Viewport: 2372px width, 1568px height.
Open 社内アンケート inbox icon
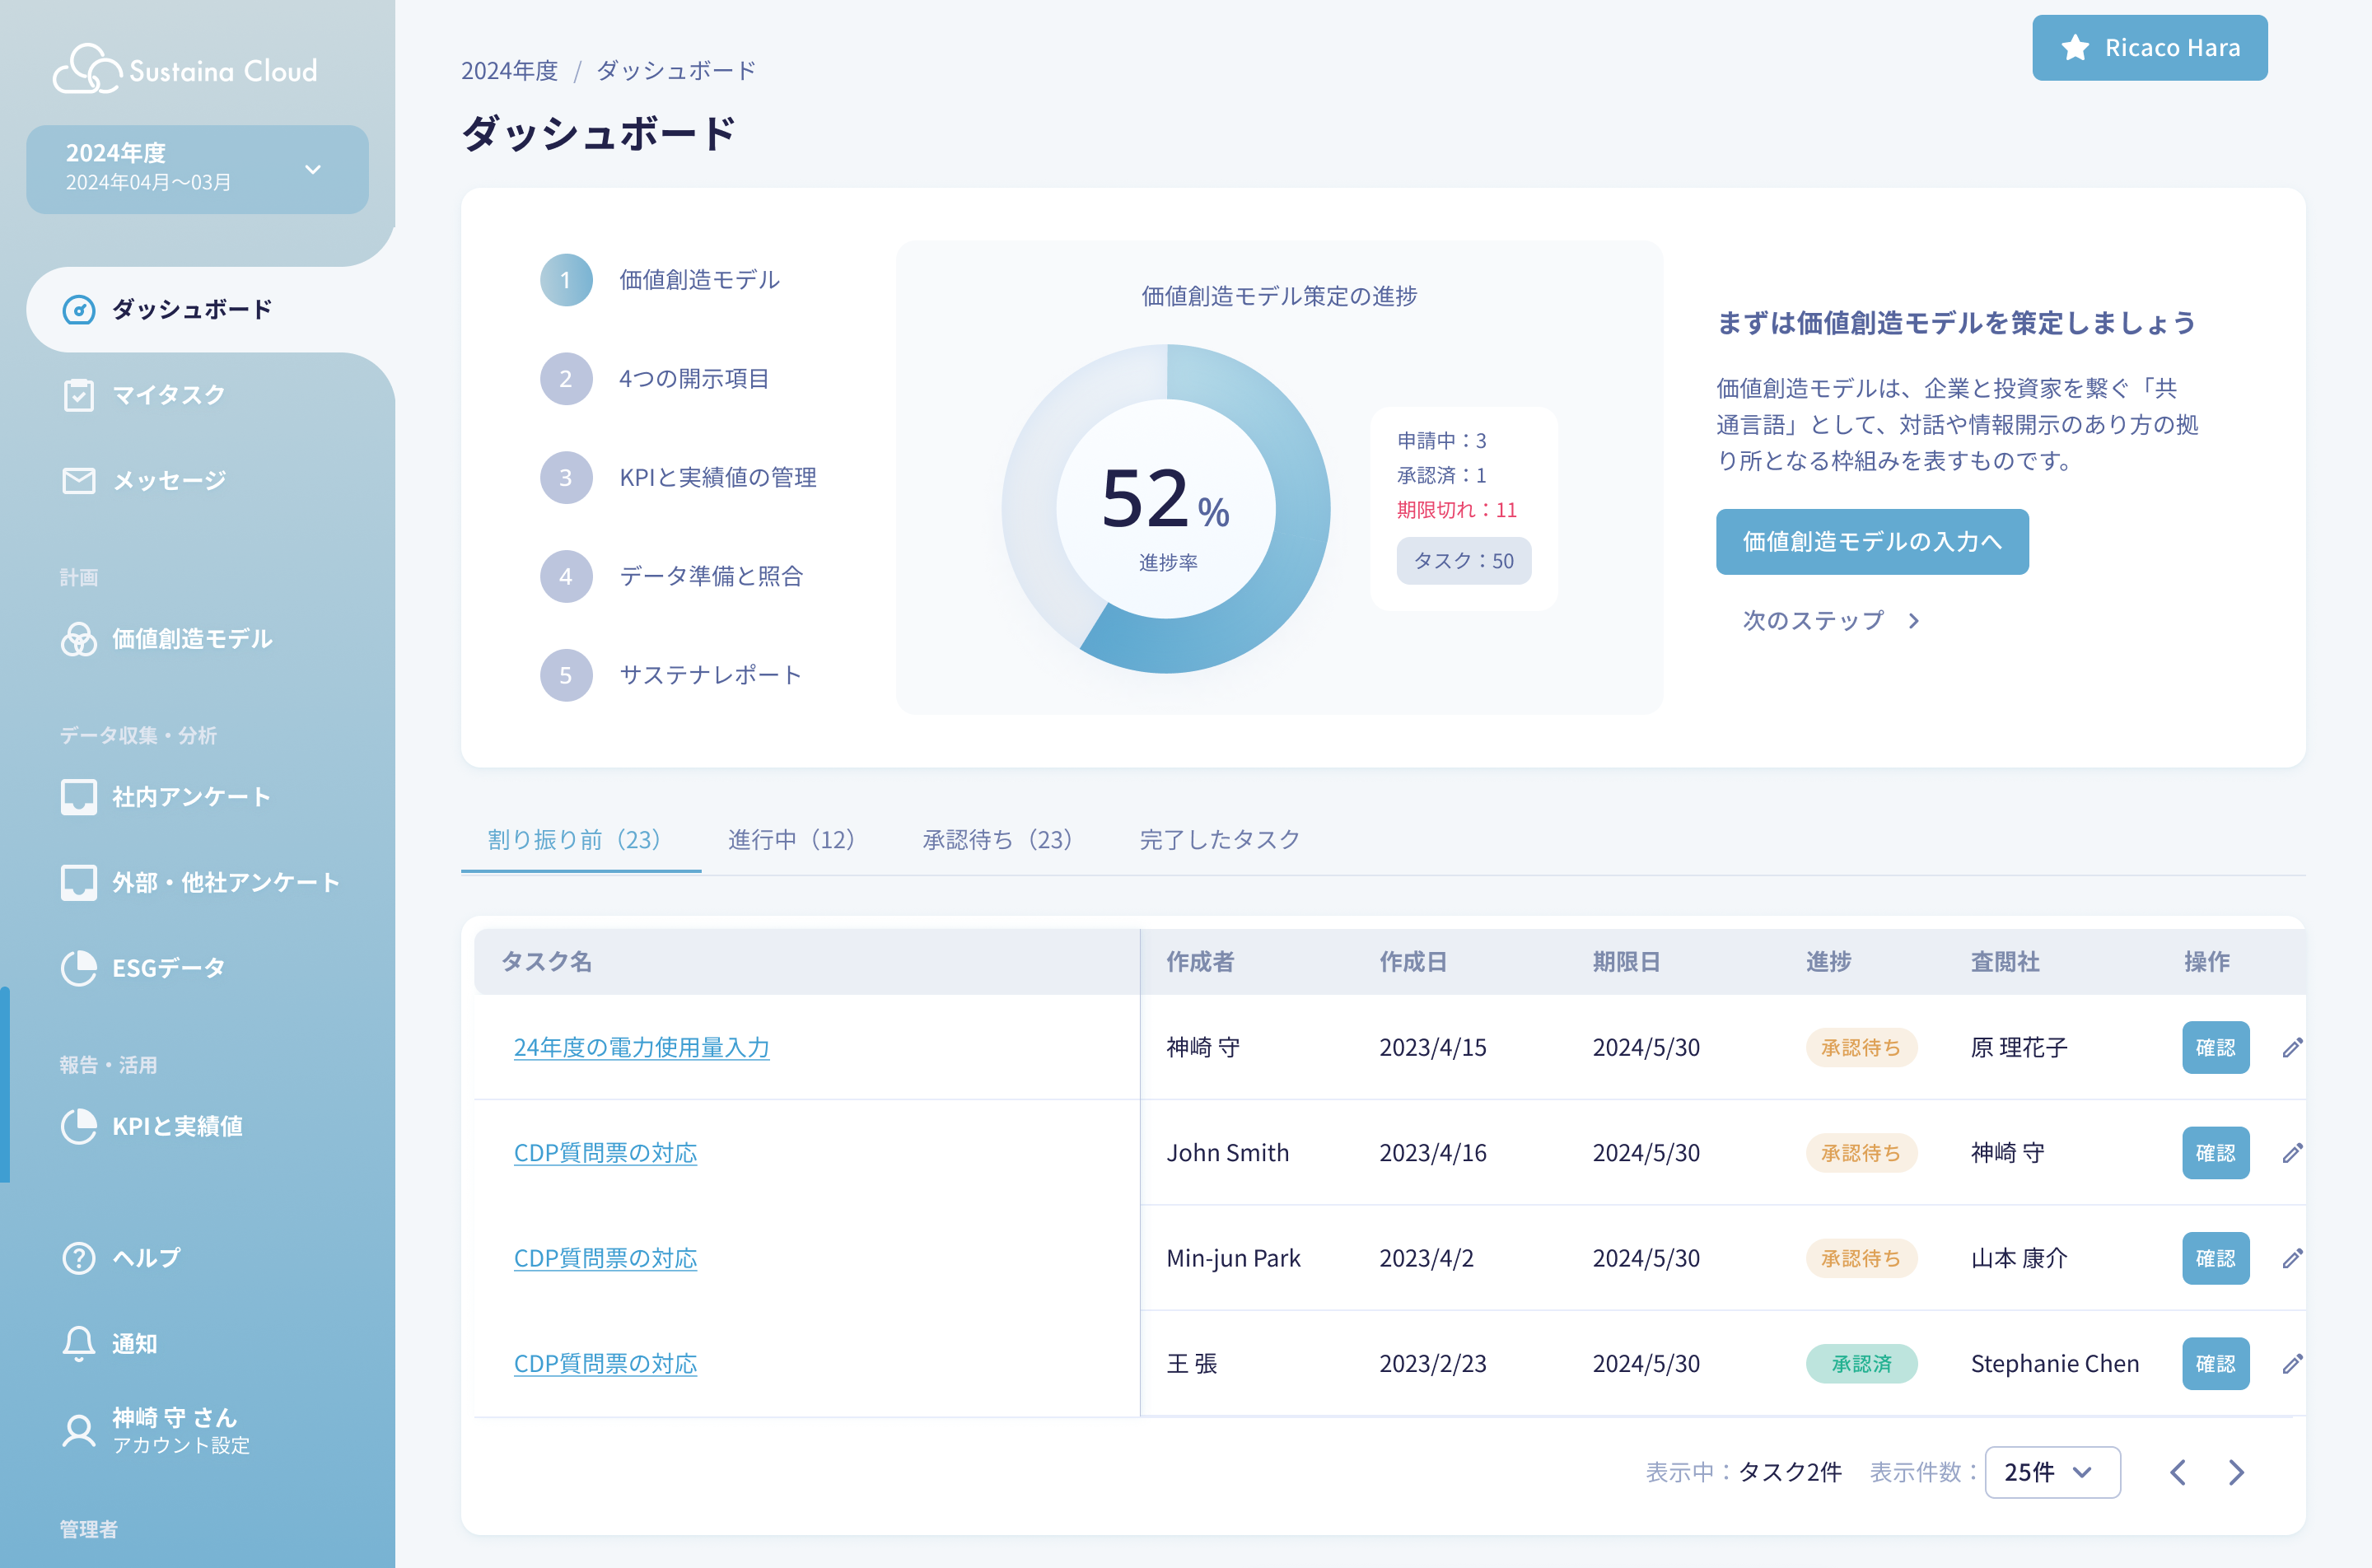[79, 797]
